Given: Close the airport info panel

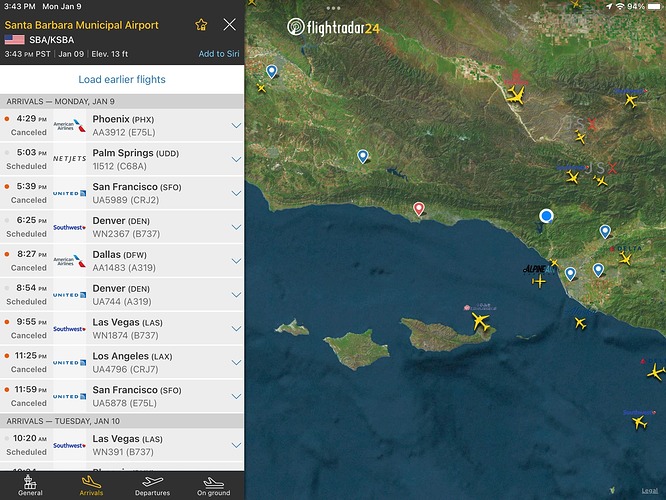Looking at the screenshot, I should (x=229, y=25).
